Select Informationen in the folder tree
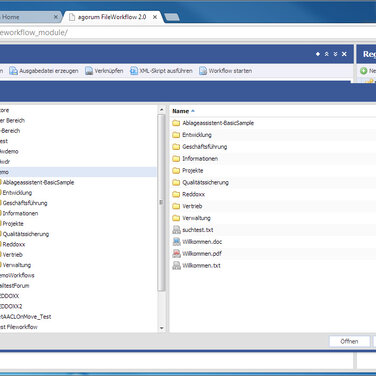The image size is (376, 376). [20, 213]
